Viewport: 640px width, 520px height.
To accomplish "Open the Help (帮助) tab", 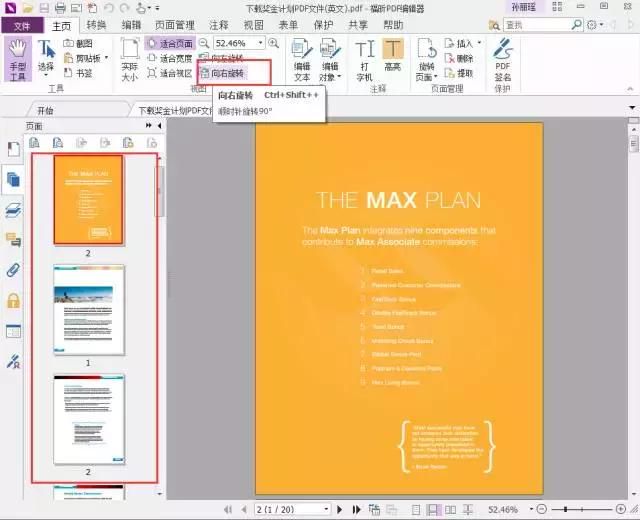I will 393,25.
